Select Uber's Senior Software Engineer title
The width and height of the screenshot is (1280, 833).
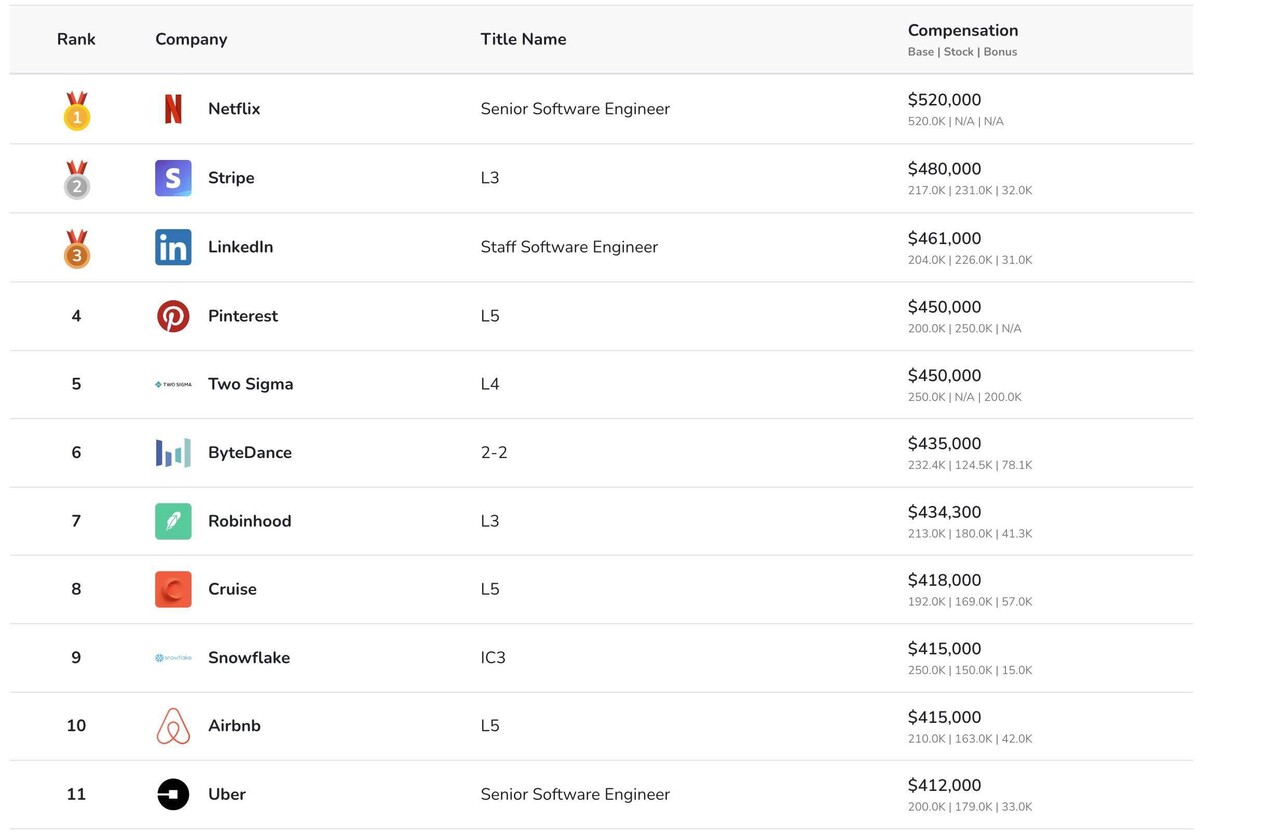[575, 794]
